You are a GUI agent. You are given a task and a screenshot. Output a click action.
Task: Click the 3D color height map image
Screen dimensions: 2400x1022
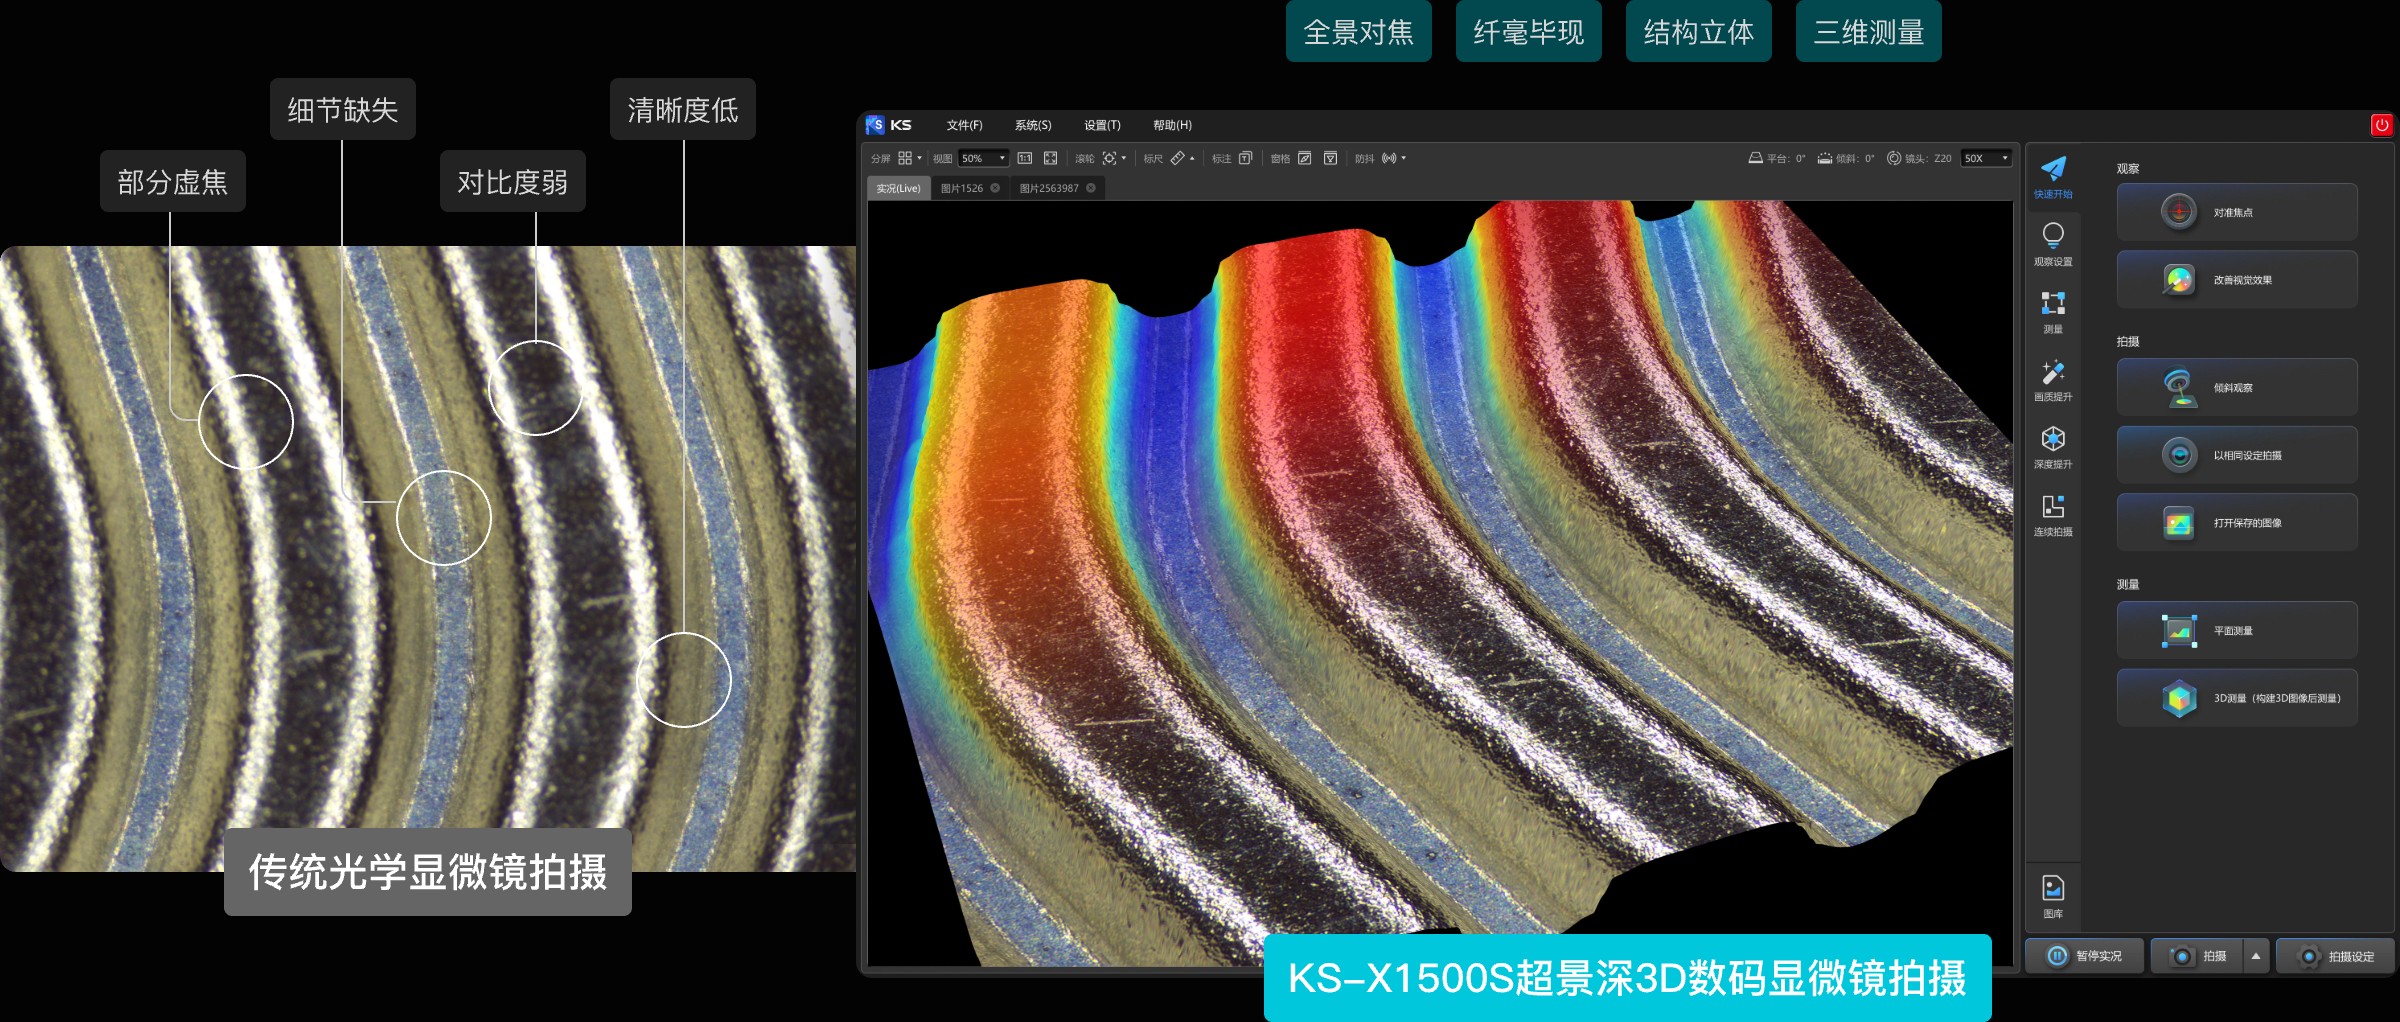point(1440,583)
